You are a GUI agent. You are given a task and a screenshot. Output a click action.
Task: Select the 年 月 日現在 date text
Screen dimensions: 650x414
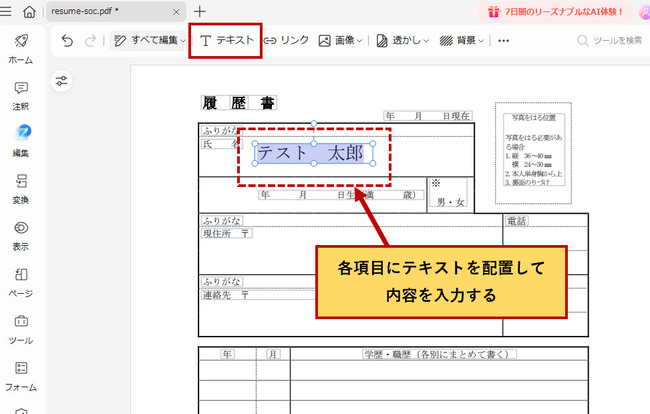pyautogui.click(x=428, y=116)
